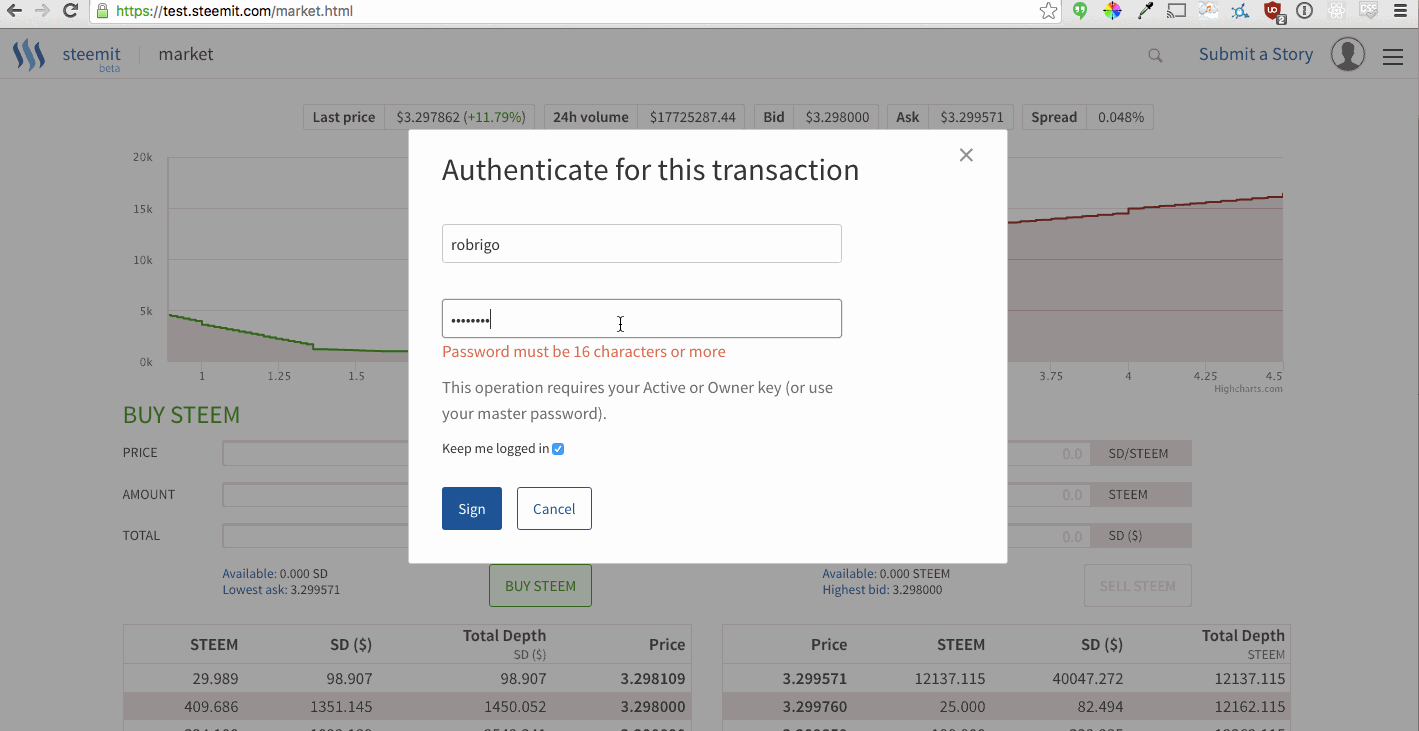The image size is (1419, 731).
Task: Click the BUY STEEM section heading
Action: pos(181,415)
